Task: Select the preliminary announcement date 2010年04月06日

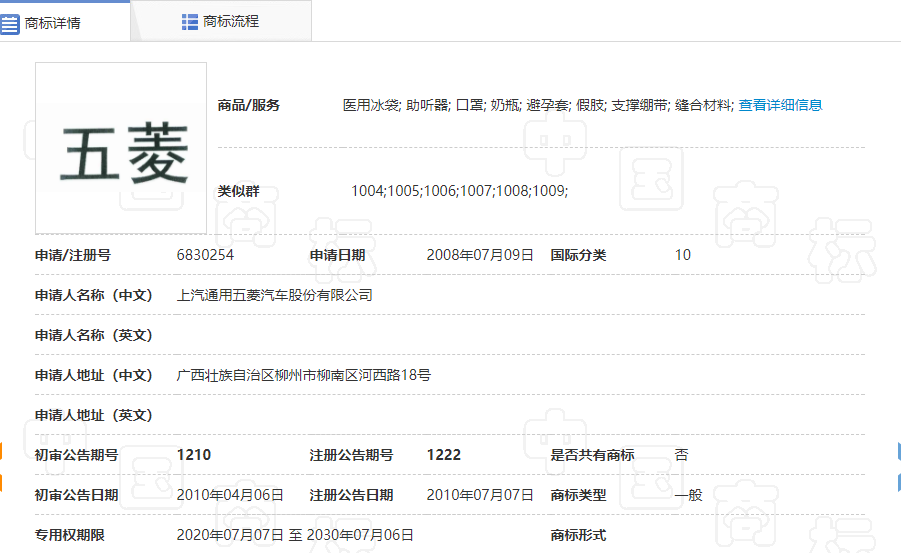Action: (x=230, y=495)
